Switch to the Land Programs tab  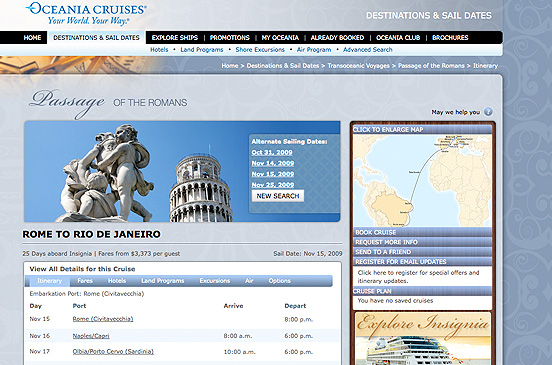163,281
